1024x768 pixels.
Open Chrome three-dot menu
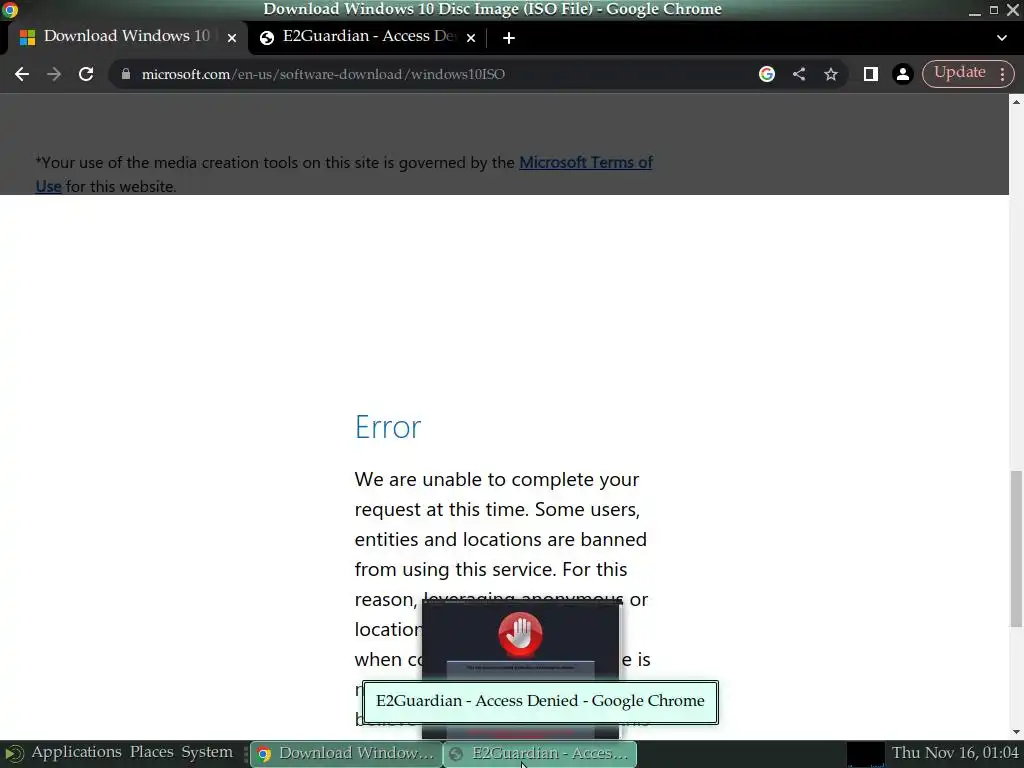1002,74
